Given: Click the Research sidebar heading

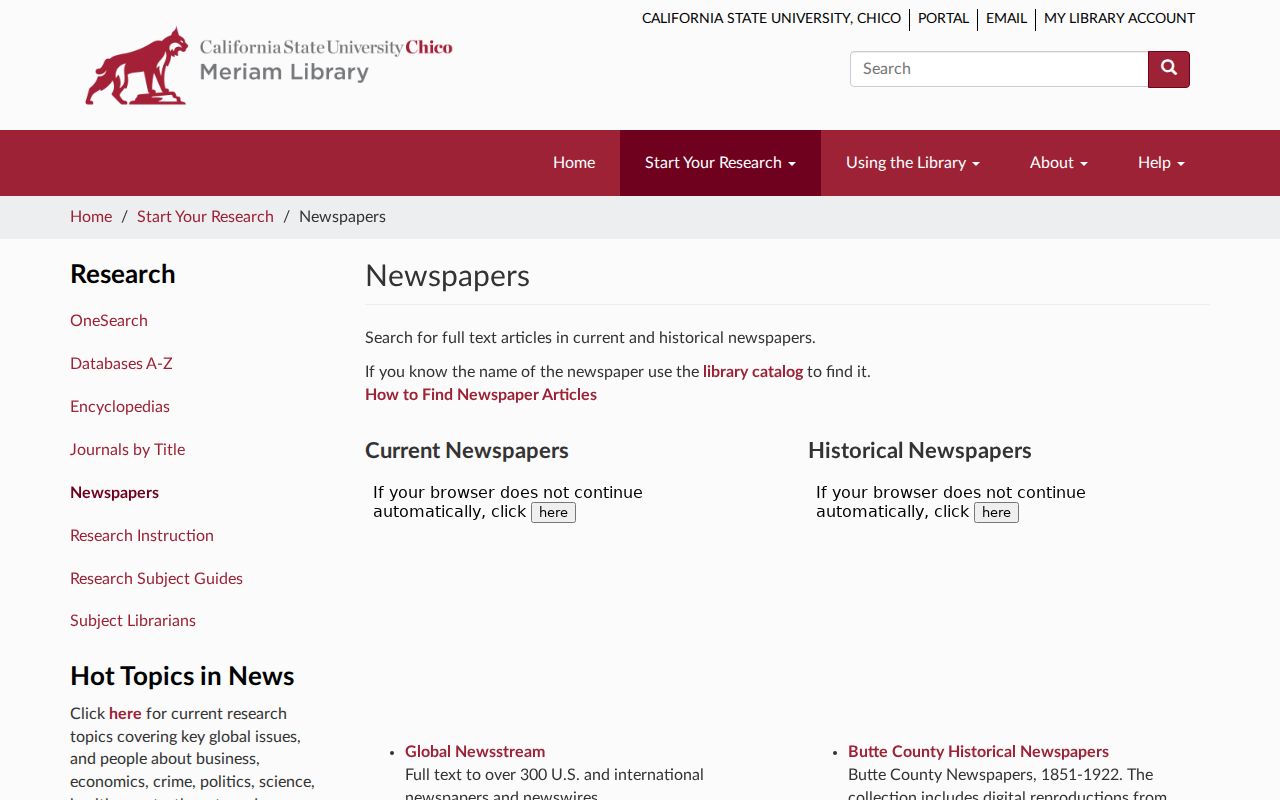Looking at the screenshot, I should [123, 275].
